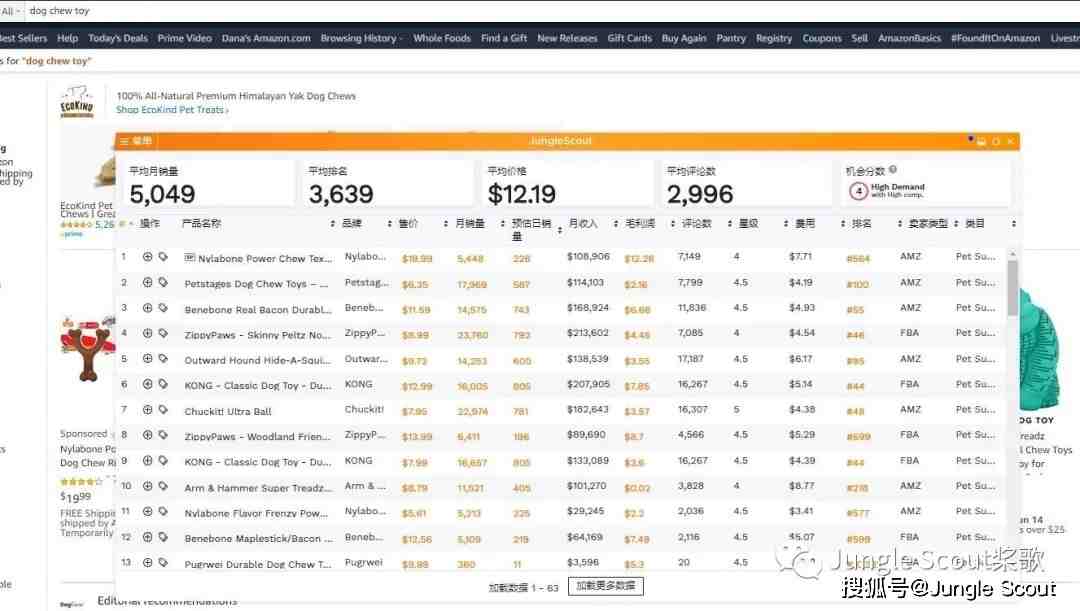
Task: Click the EcoKind brand logo thumbnail
Action: 76,102
